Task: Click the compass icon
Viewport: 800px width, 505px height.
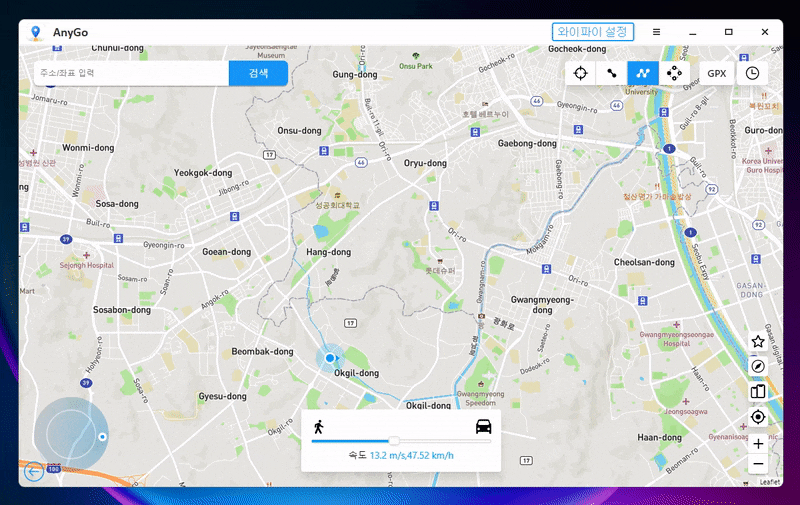Action: [758, 366]
